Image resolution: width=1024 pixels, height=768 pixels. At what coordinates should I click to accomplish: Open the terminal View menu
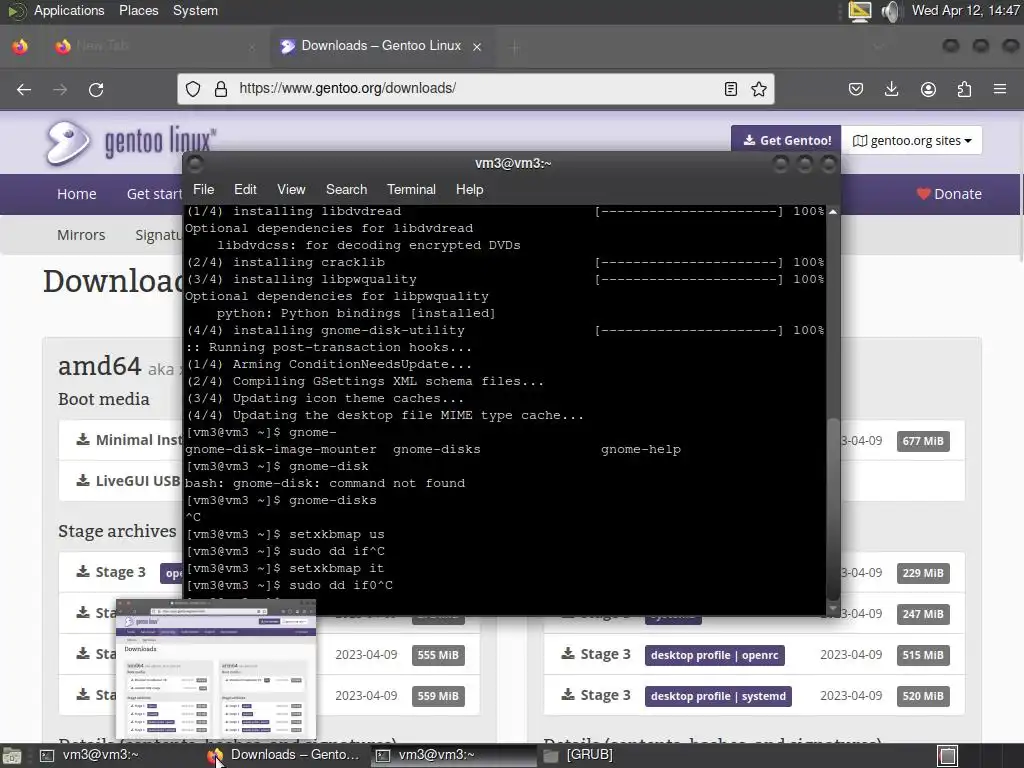click(x=291, y=189)
